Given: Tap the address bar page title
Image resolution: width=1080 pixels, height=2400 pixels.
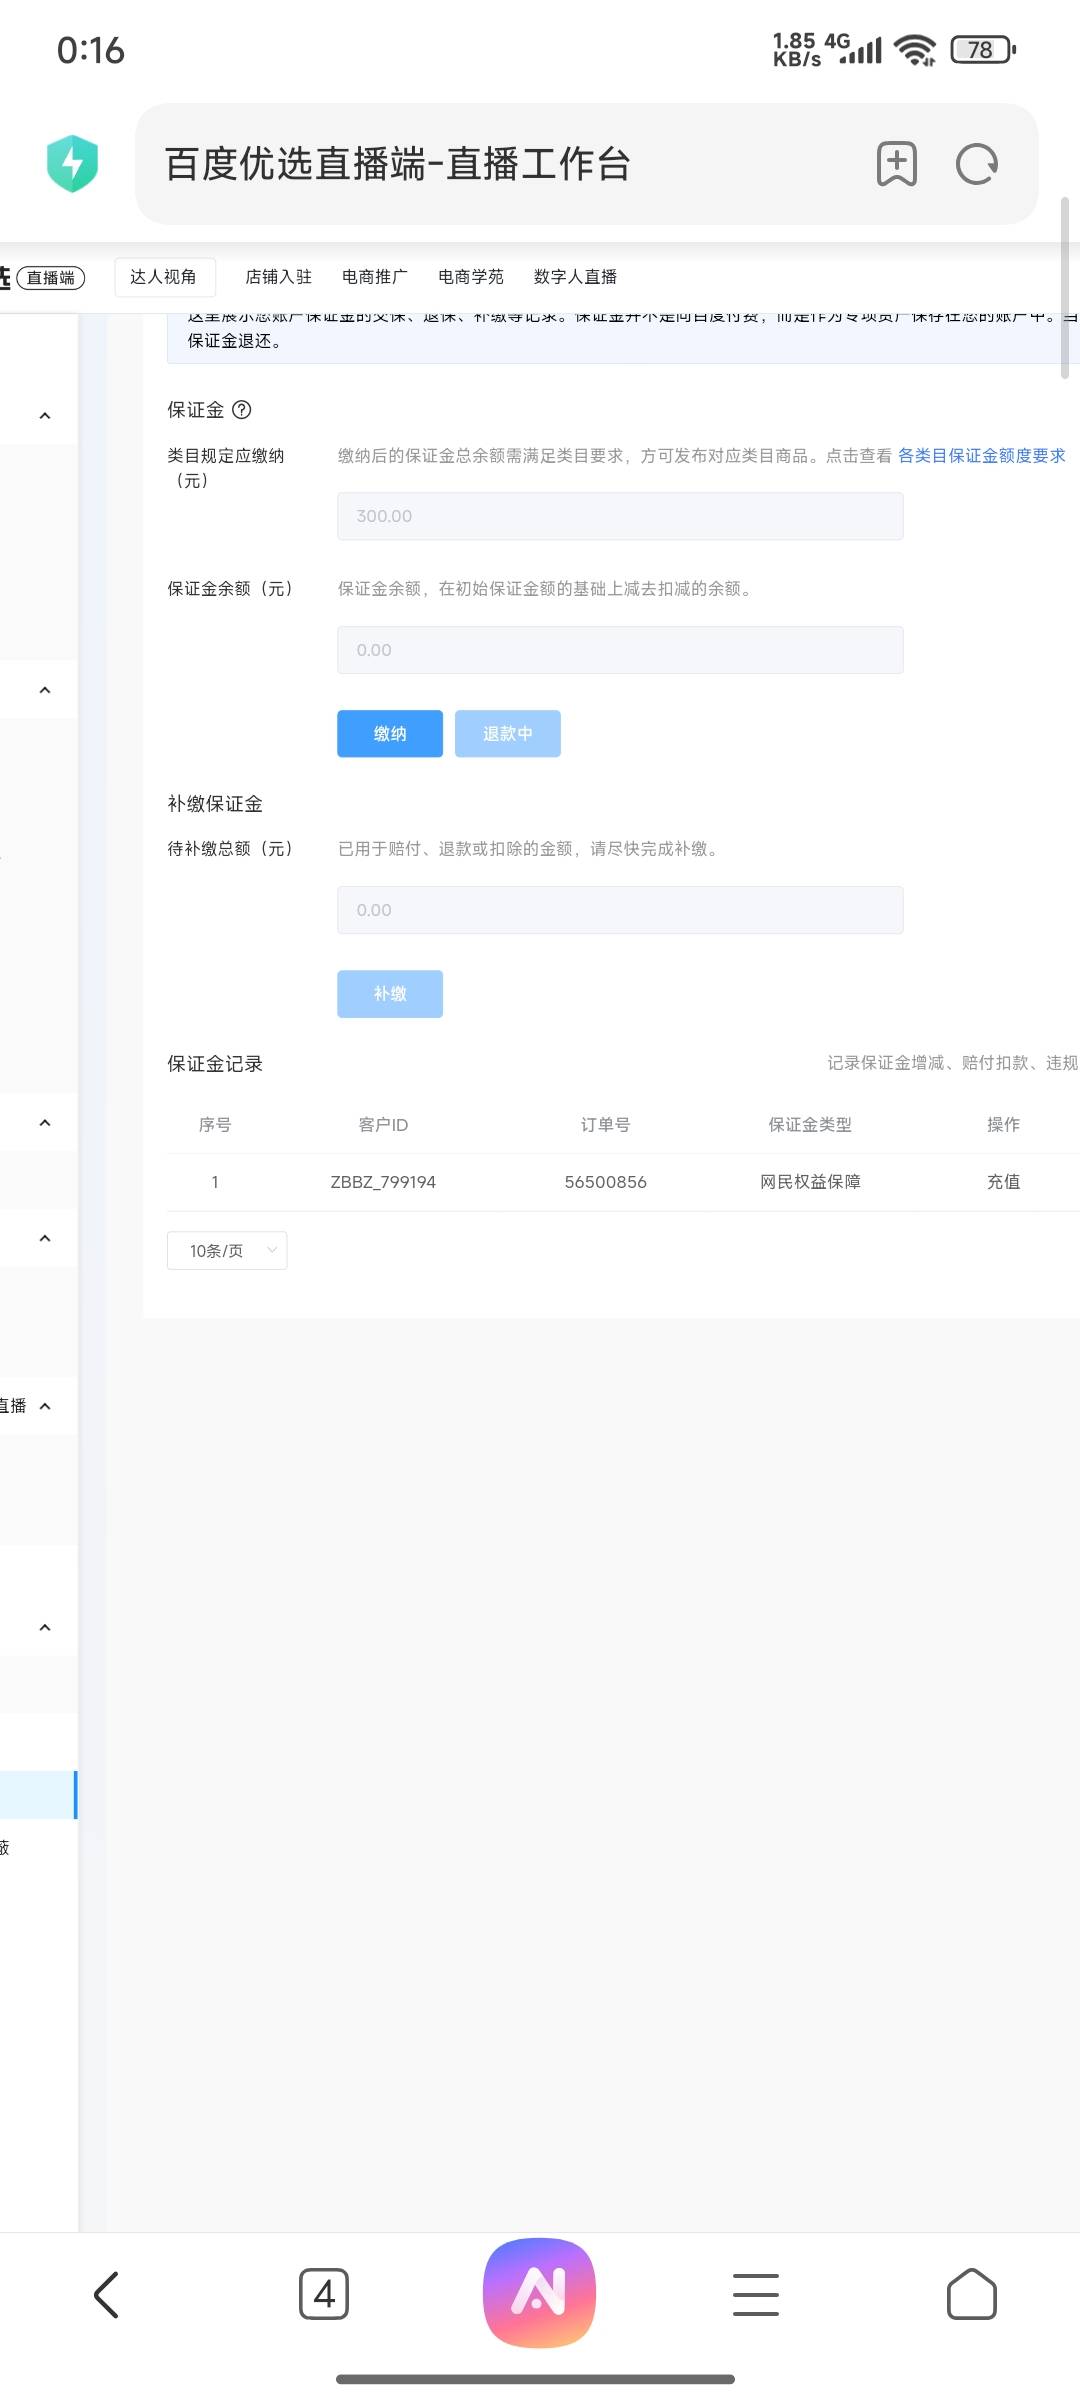Looking at the screenshot, I should click(x=398, y=164).
